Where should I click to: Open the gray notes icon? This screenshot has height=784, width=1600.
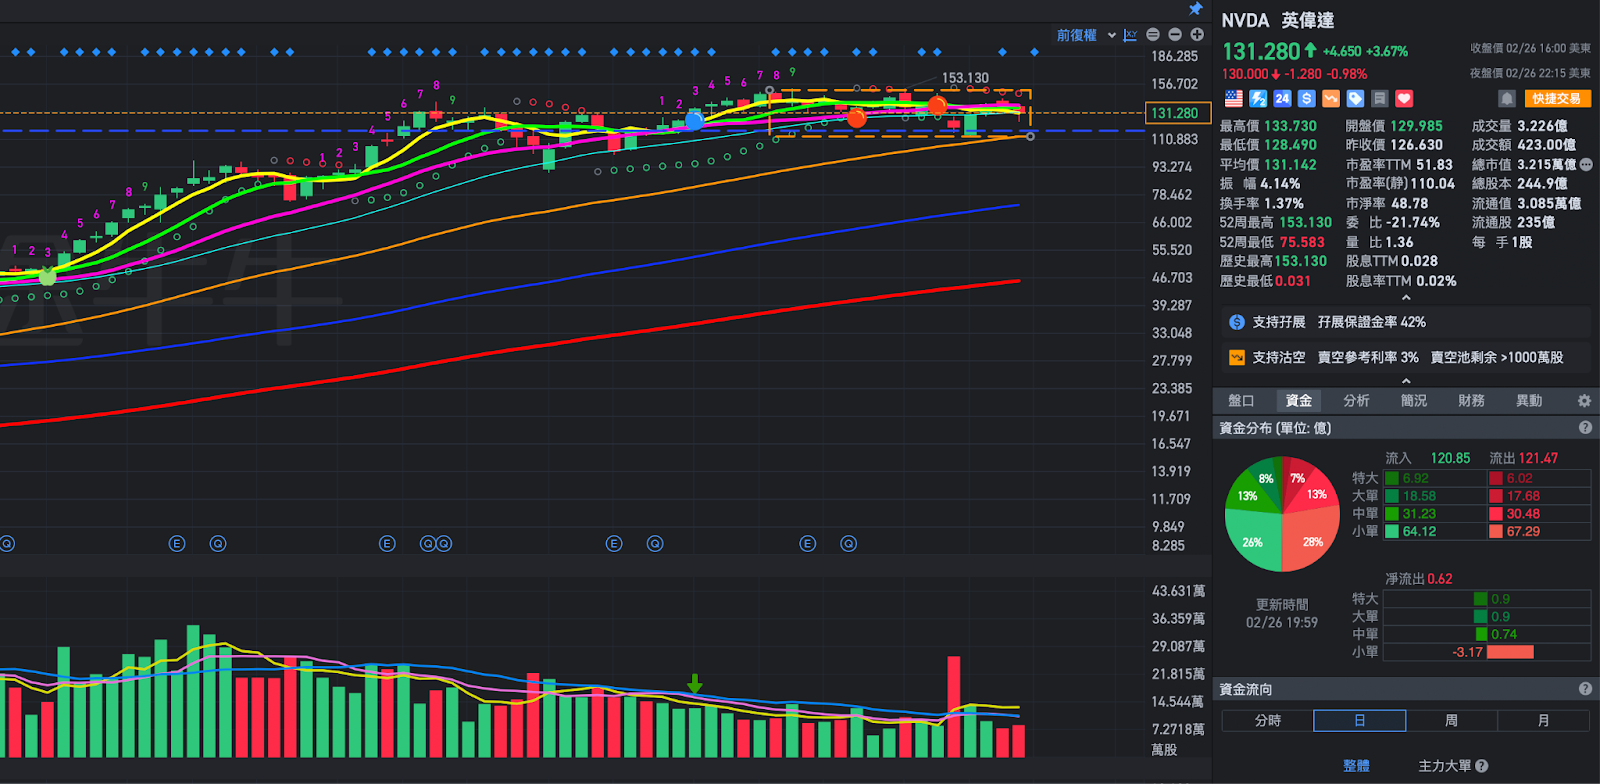point(1380,99)
